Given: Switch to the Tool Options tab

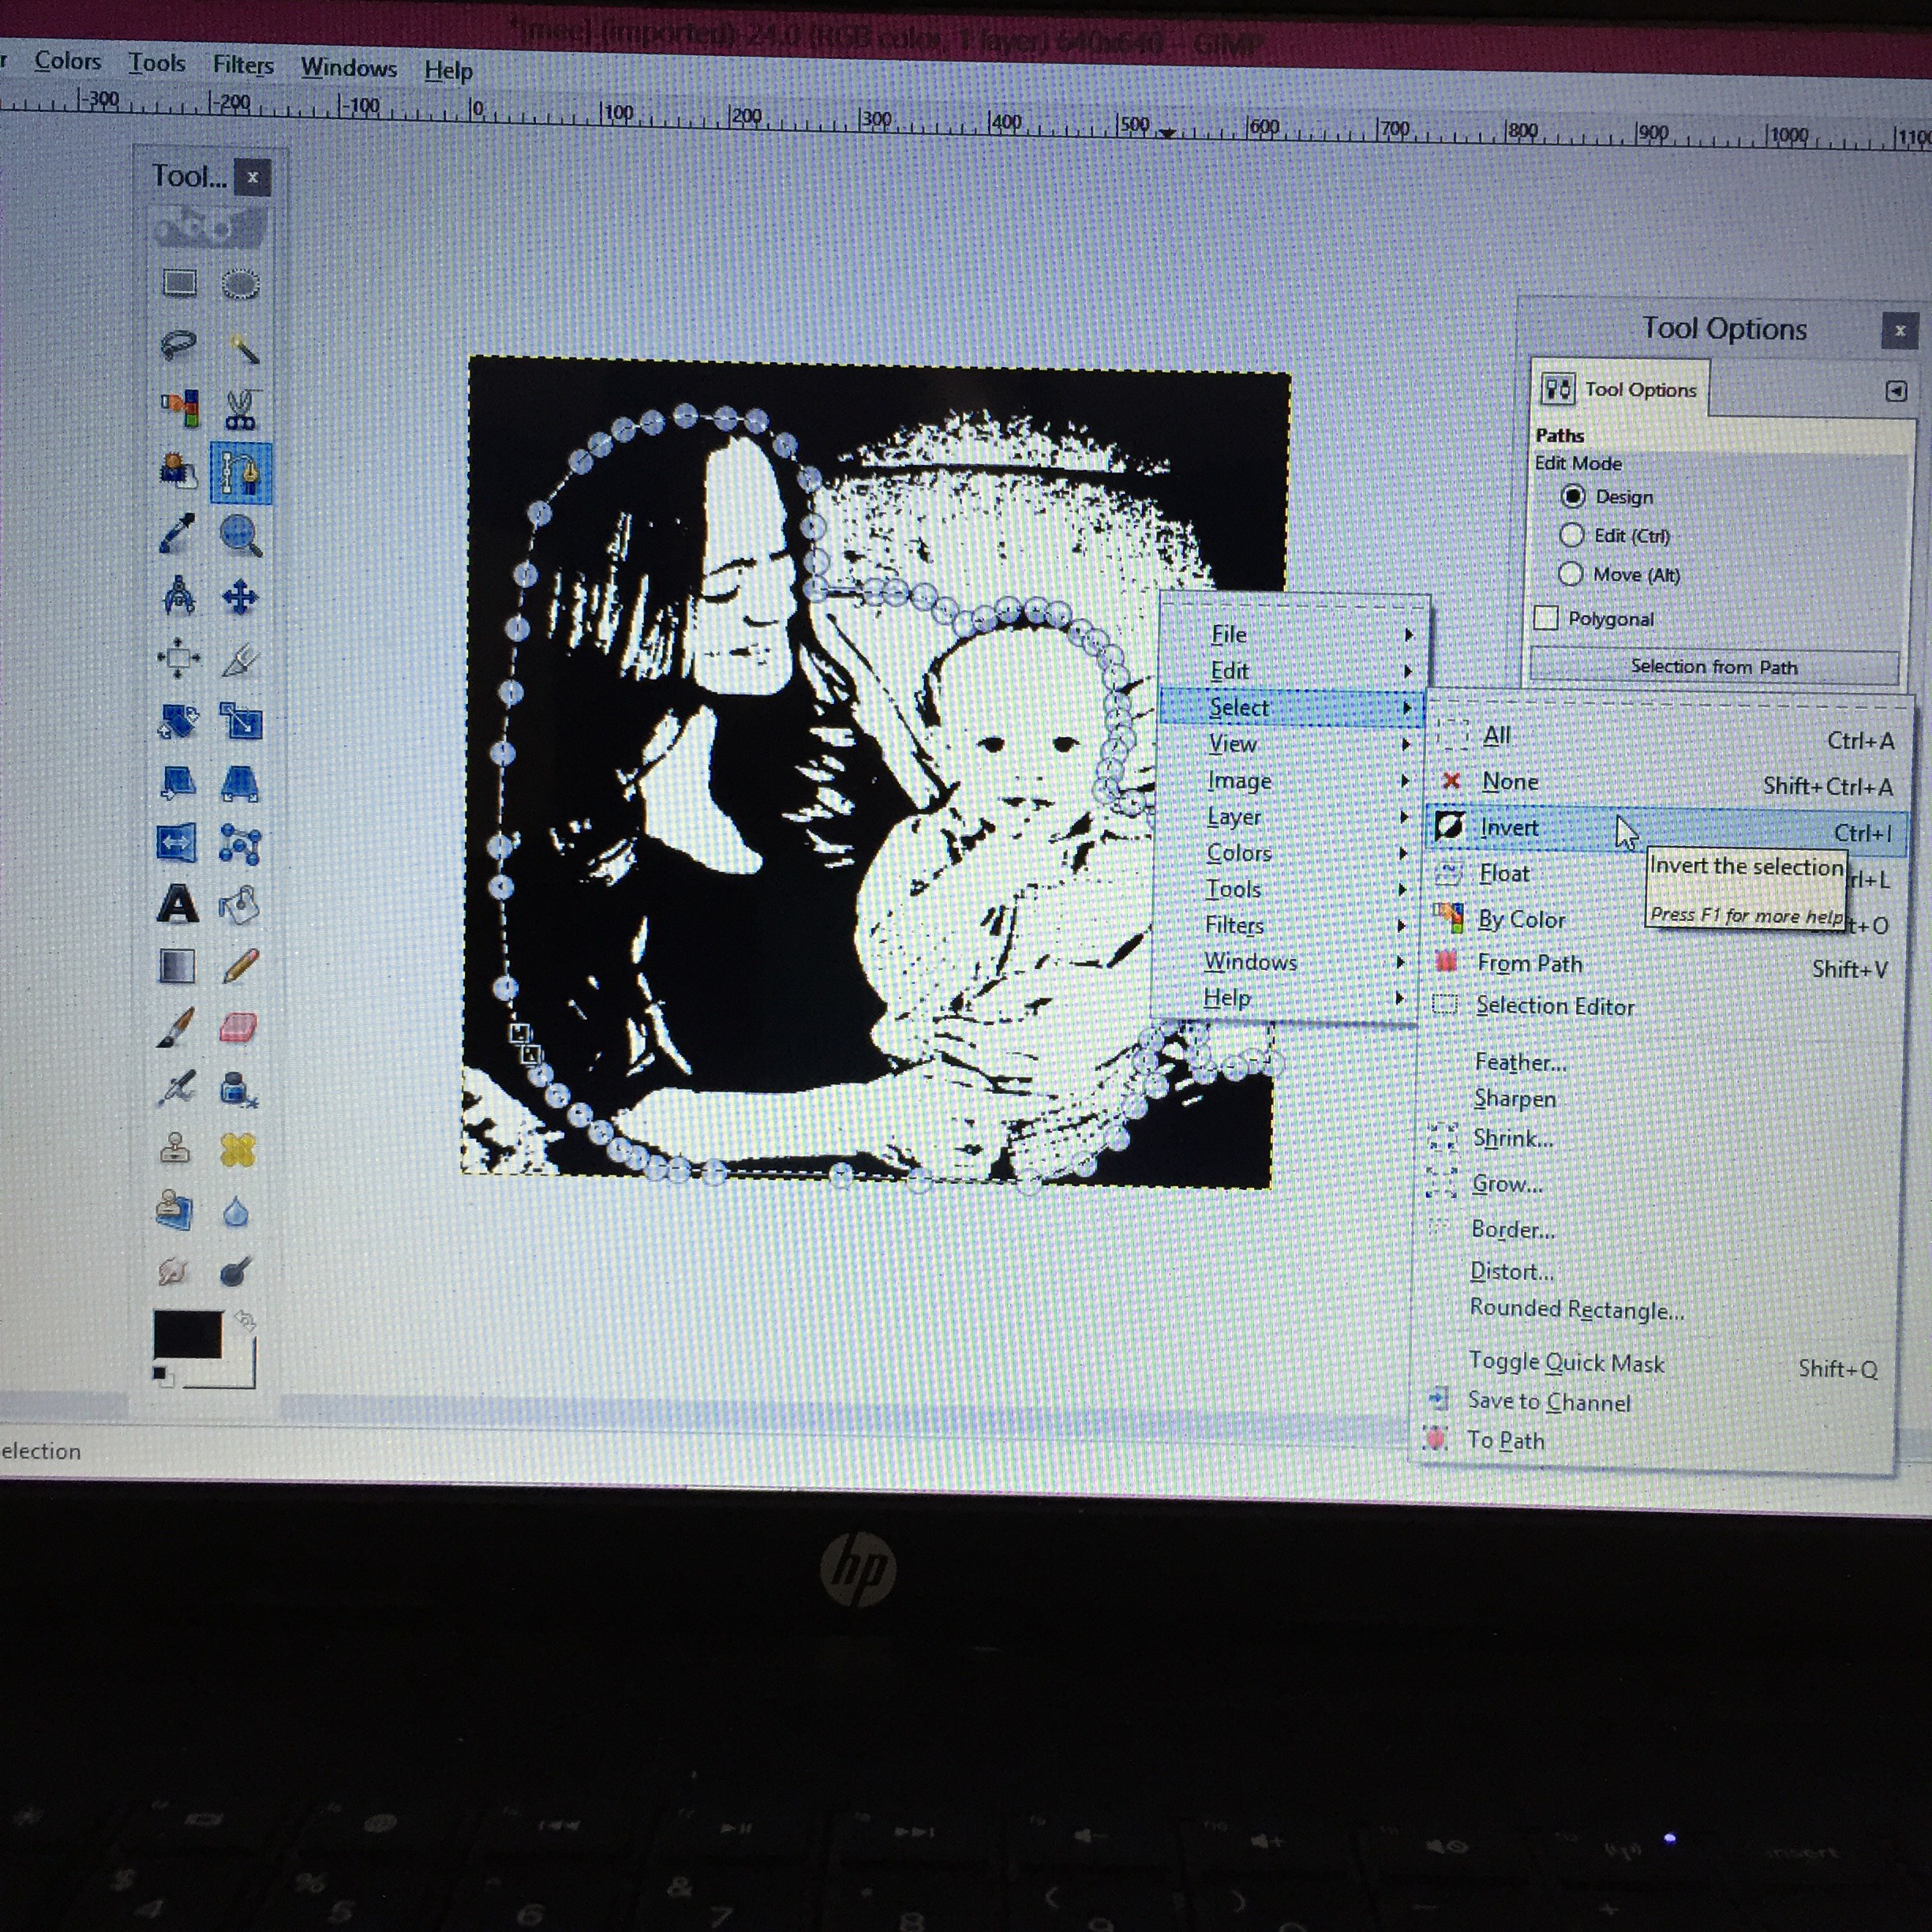Looking at the screenshot, I should 1620,389.
